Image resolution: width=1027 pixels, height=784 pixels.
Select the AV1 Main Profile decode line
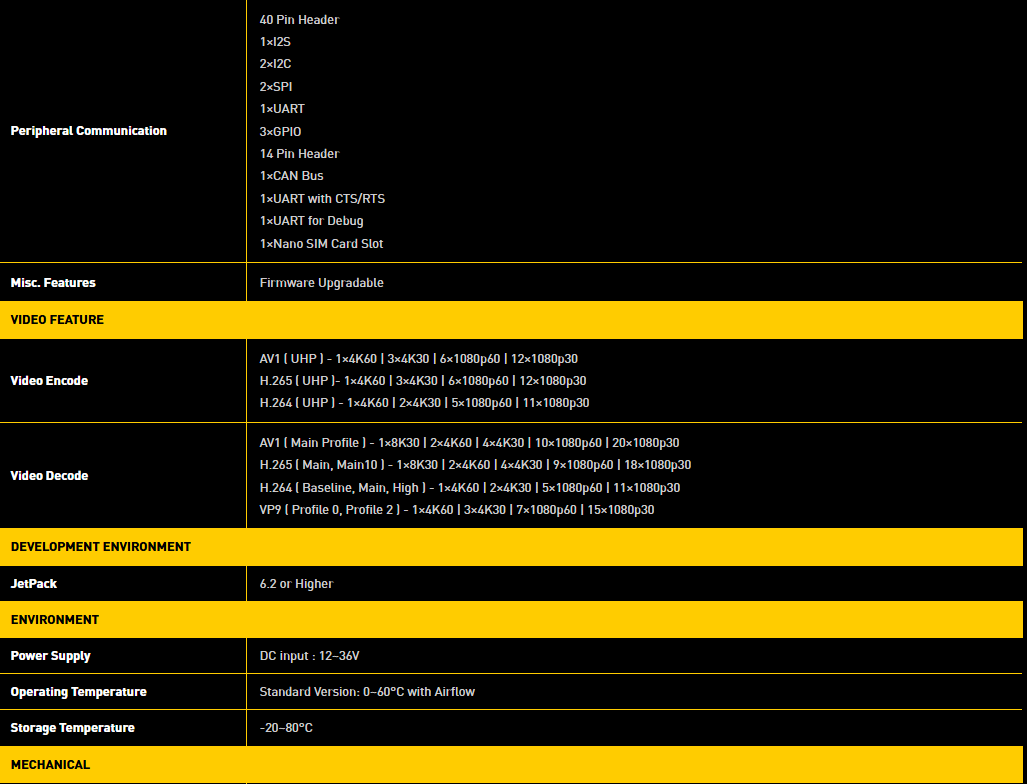tap(469, 443)
